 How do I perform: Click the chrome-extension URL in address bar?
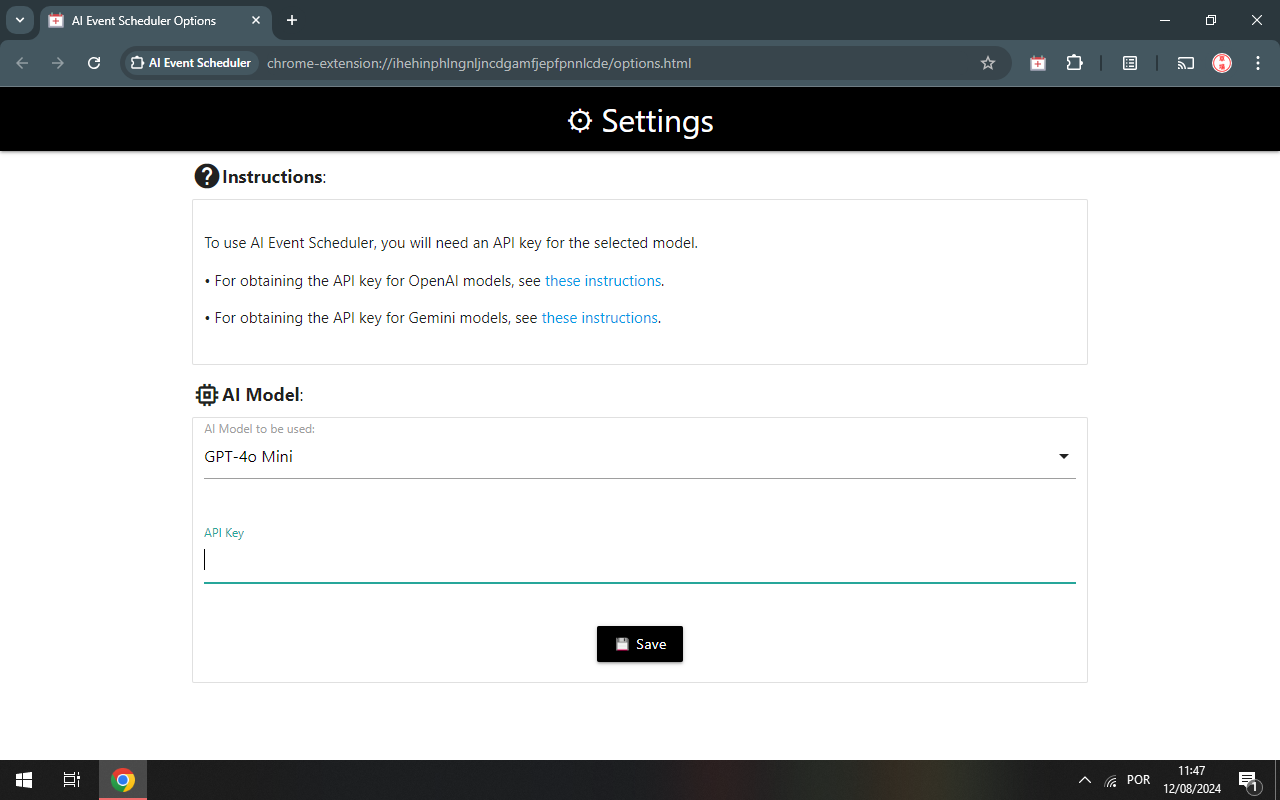(x=479, y=63)
